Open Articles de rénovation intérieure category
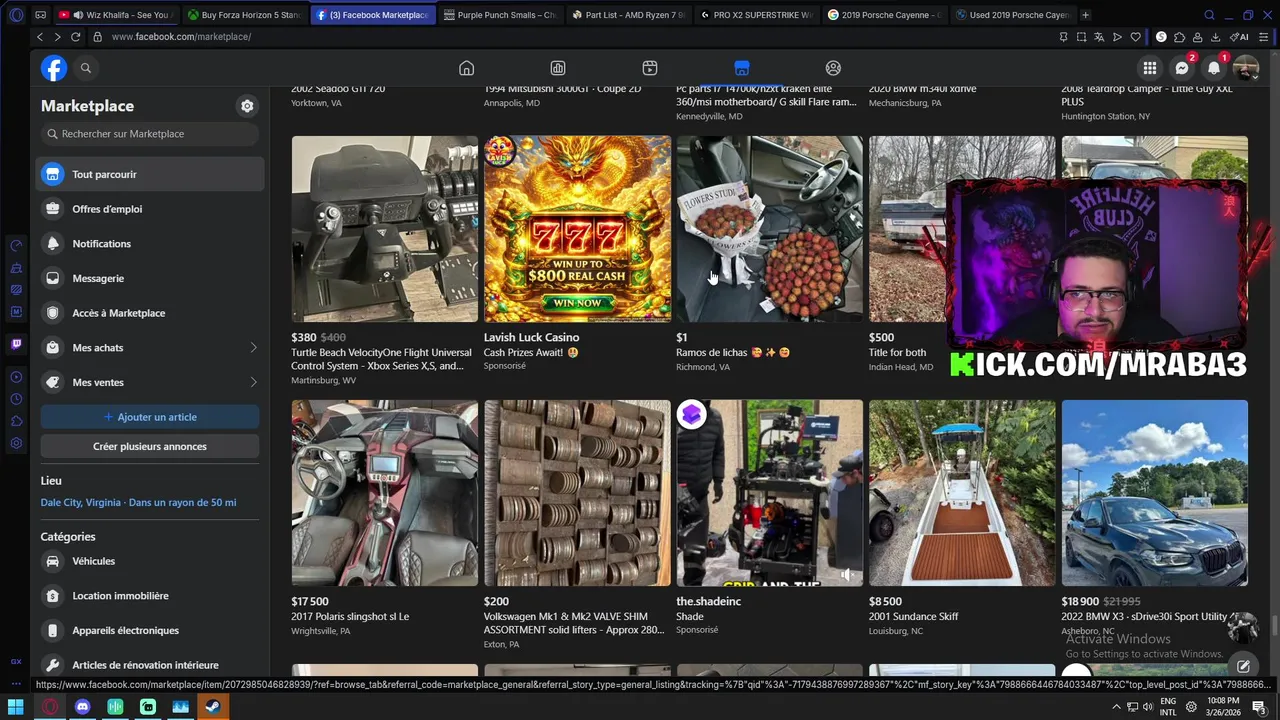This screenshot has width=1280, height=720. pyautogui.click(x=150, y=665)
